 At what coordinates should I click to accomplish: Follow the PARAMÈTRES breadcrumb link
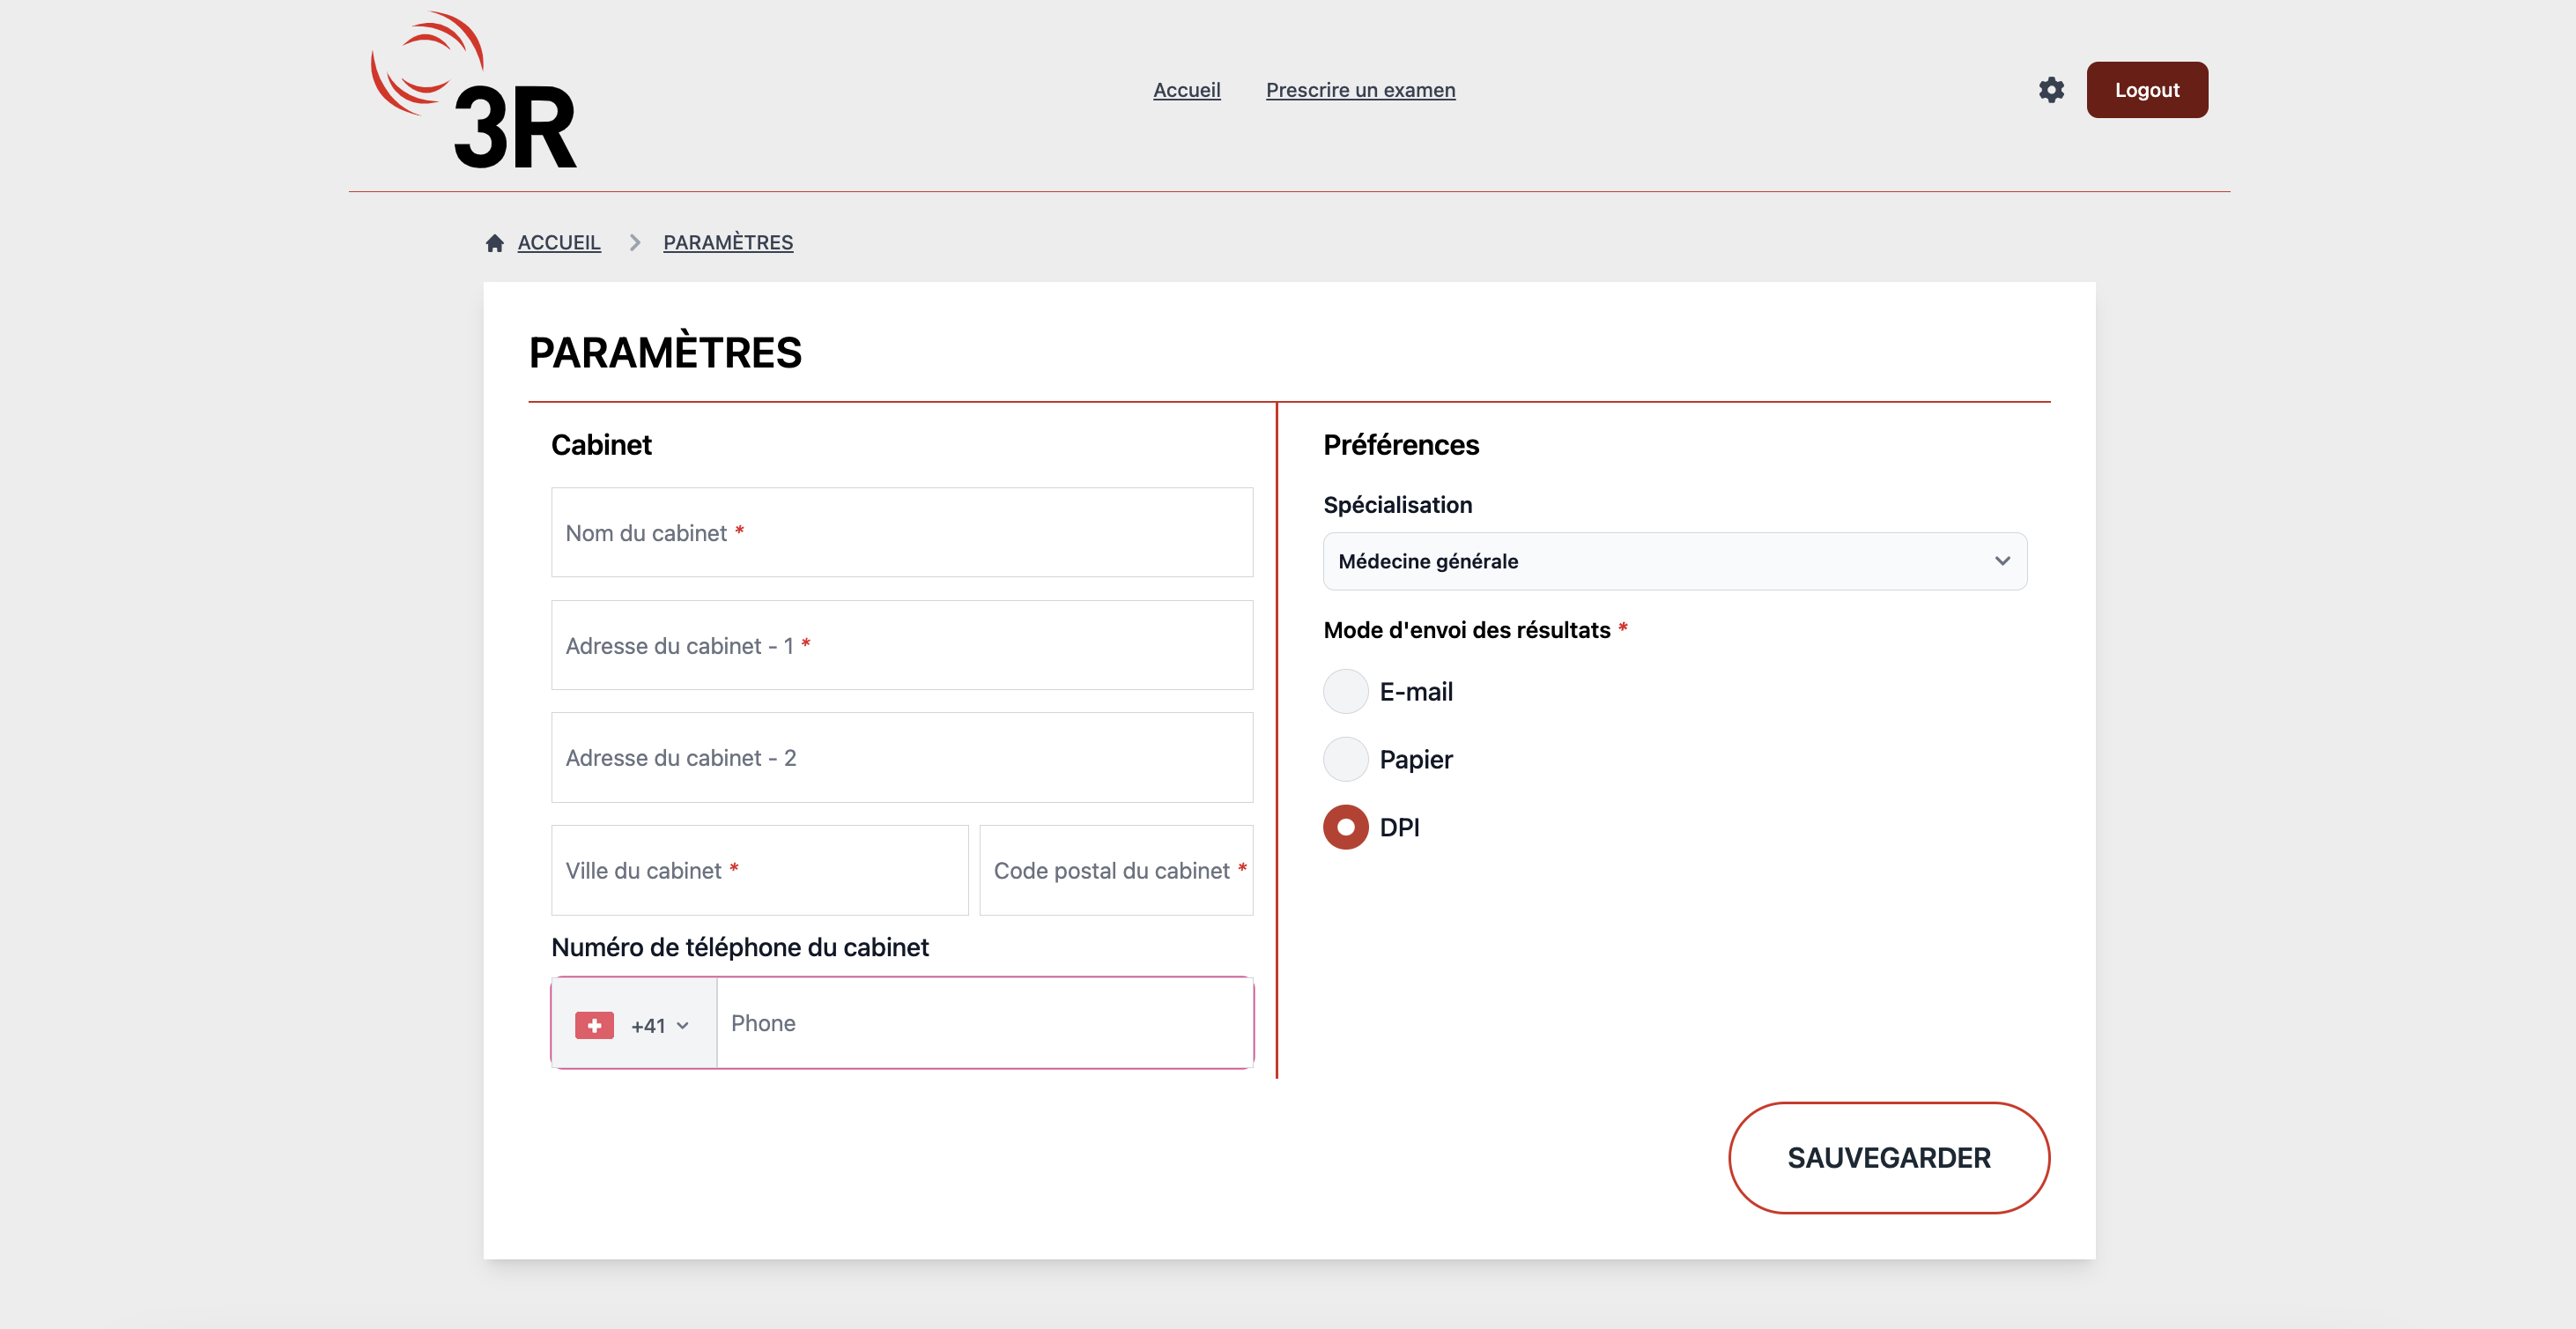click(728, 243)
